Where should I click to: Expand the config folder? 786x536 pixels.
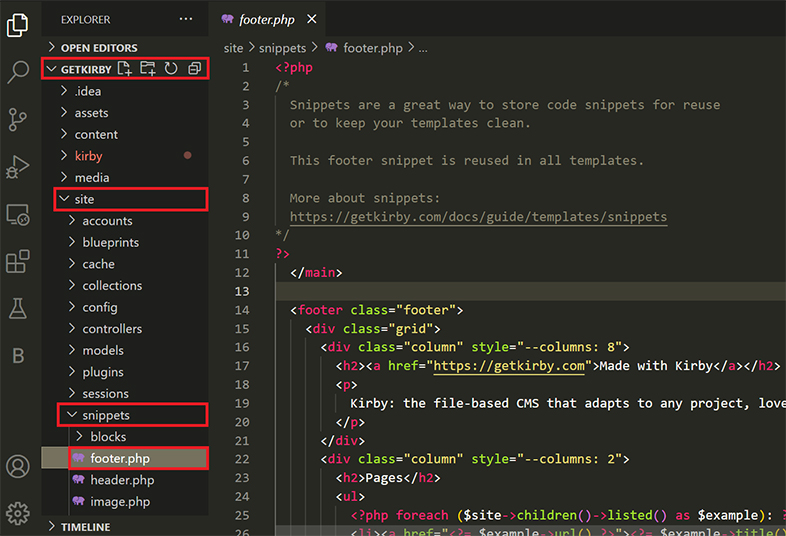click(x=125, y=307)
